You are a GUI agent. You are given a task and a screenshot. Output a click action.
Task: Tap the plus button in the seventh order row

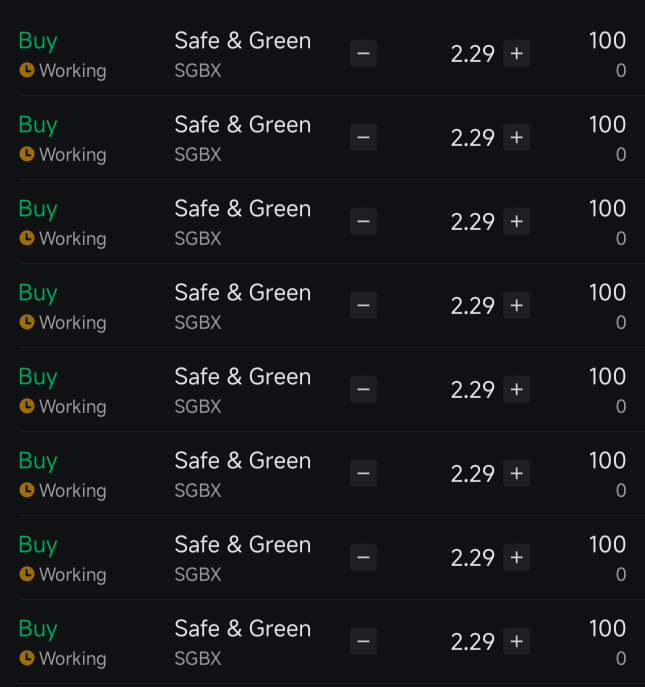[516, 558]
